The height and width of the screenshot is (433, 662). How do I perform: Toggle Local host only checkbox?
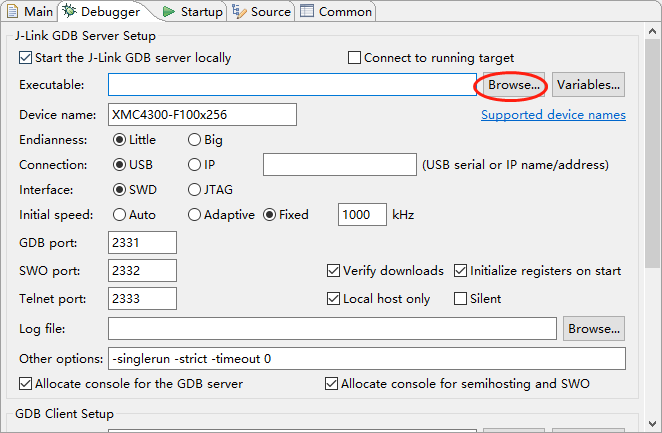point(333,299)
